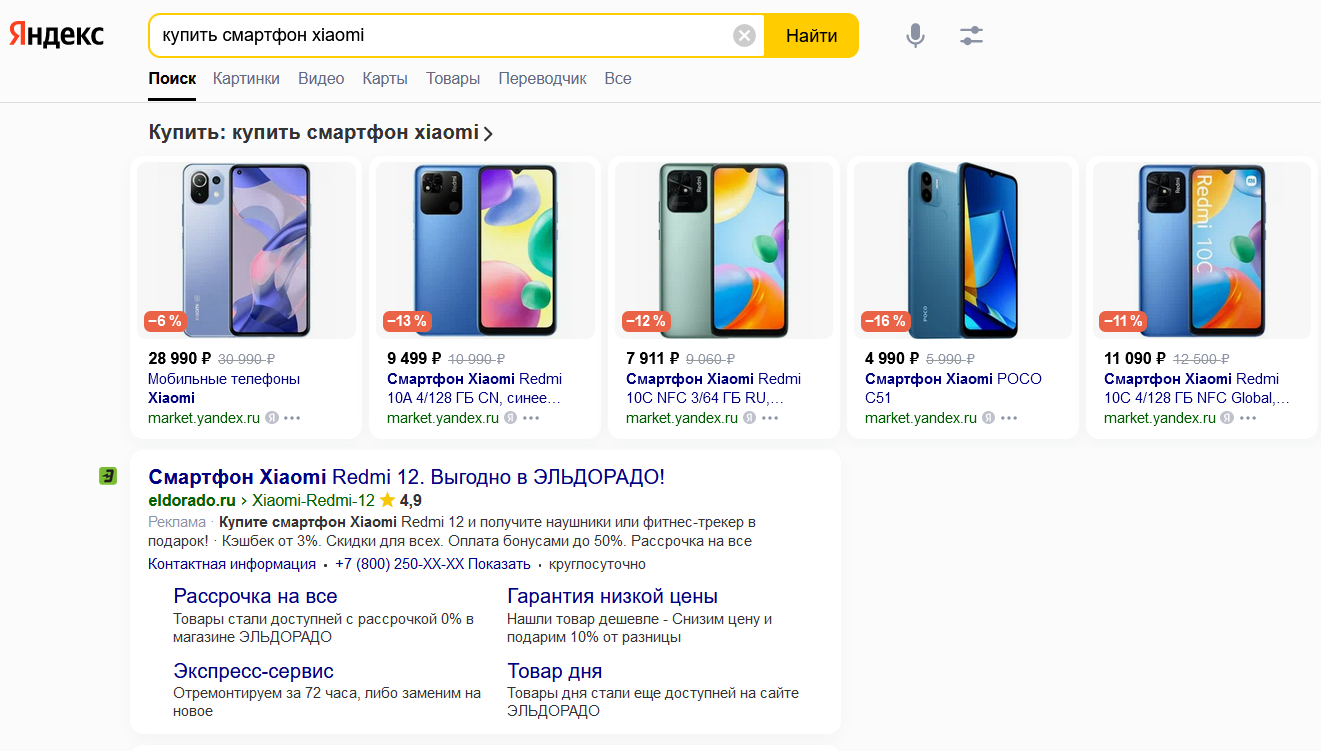This screenshot has width=1321, height=751.
Task: Open the Все tab
Action: pyautogui.click(x=618, y=78)
